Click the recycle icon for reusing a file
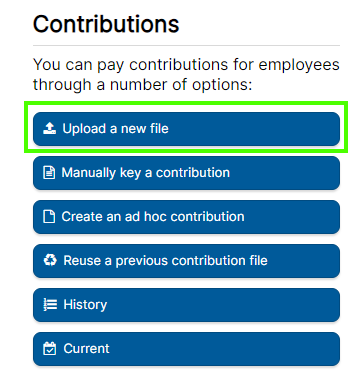362x382 pixels. [50, 260]
